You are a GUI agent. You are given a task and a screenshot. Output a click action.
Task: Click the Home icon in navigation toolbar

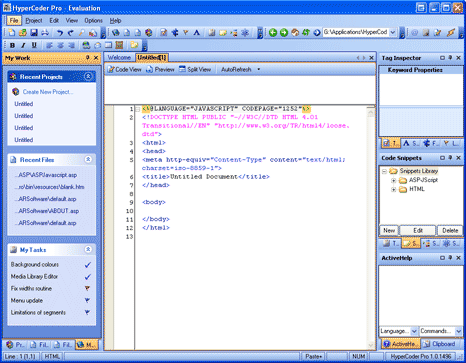(295, 33)
